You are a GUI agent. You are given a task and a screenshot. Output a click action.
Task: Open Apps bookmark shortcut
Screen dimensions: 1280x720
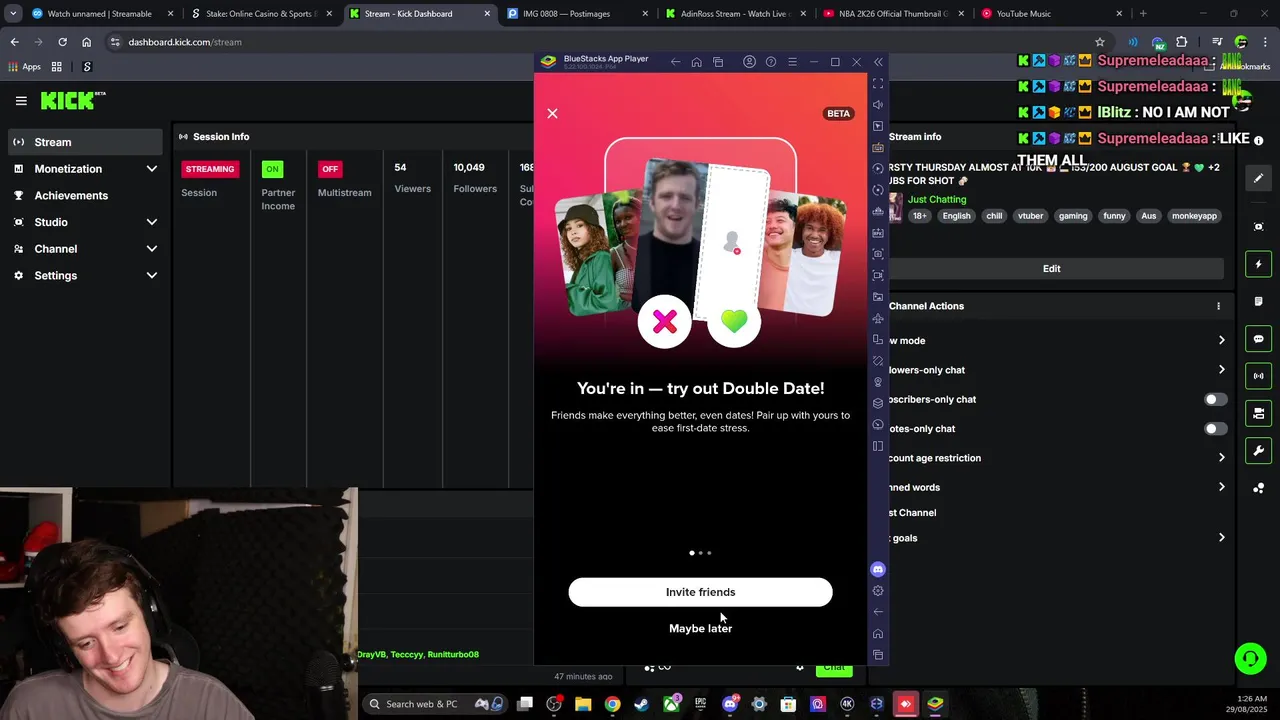point(25,67)
